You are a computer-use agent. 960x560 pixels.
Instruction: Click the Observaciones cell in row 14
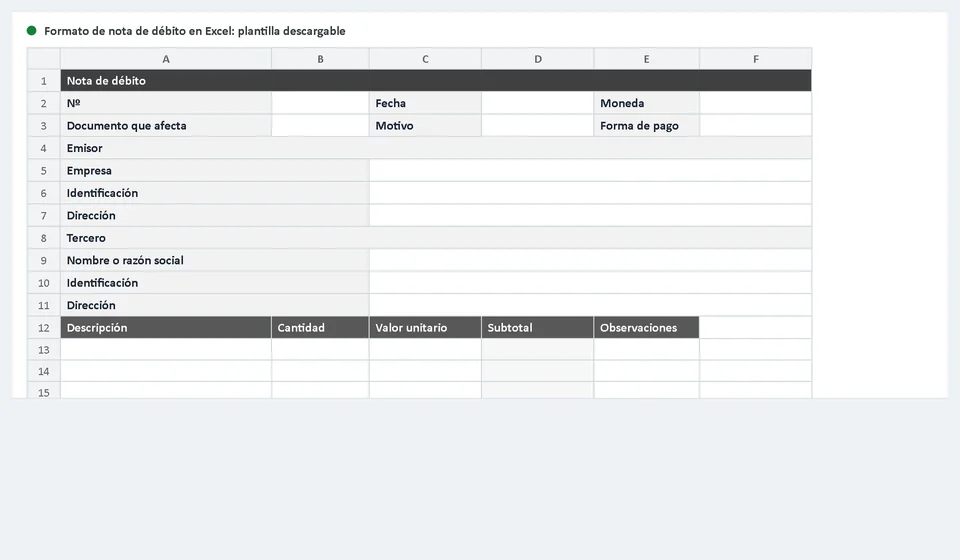646,371
